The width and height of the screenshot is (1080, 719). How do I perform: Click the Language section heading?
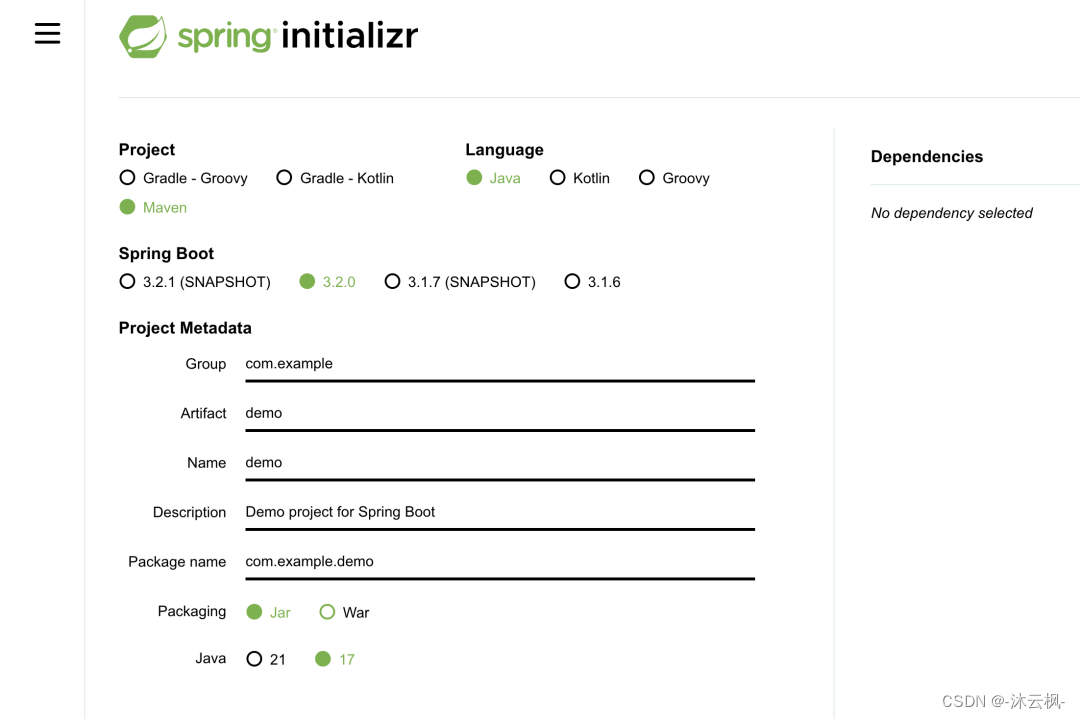(504, 149)
